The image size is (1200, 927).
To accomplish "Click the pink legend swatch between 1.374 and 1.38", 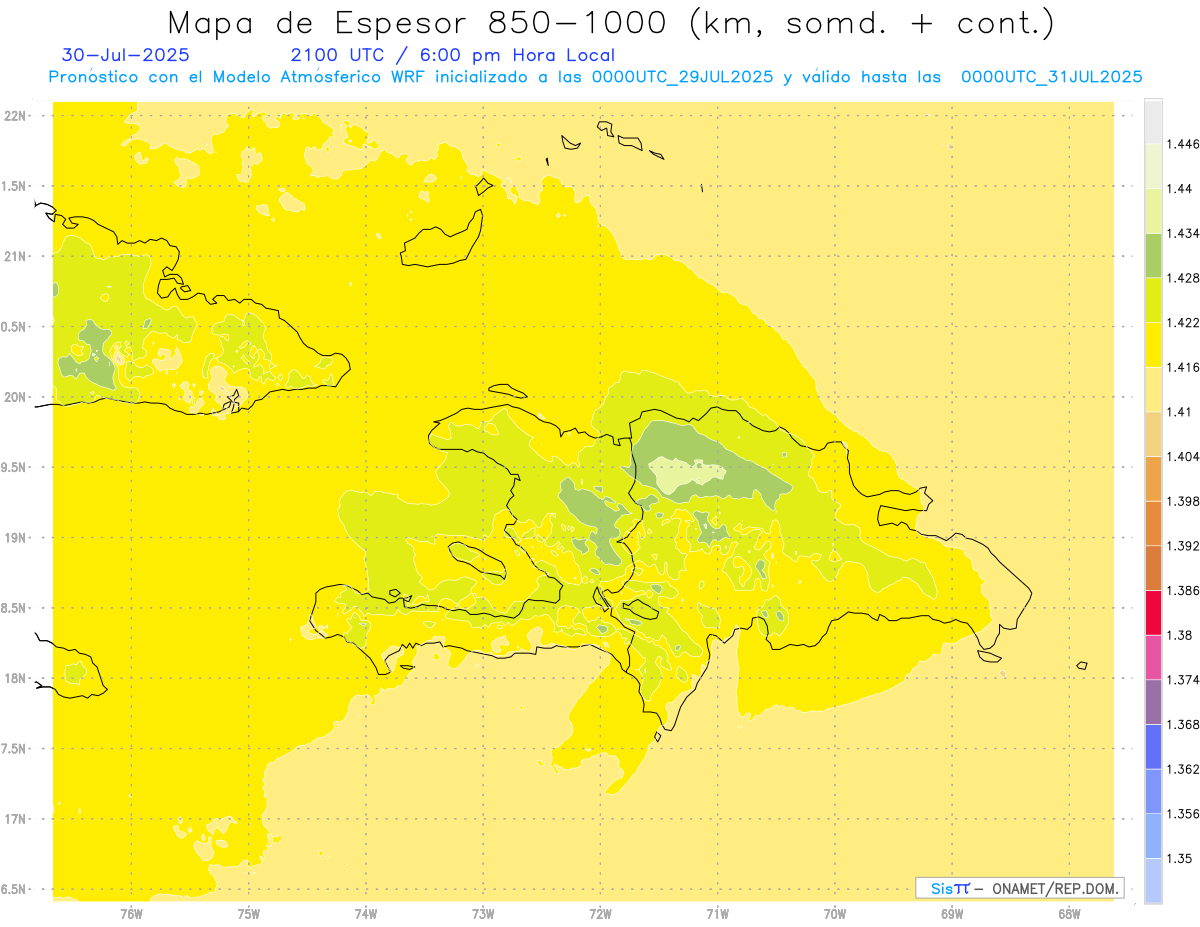I will pos(1153,657).
